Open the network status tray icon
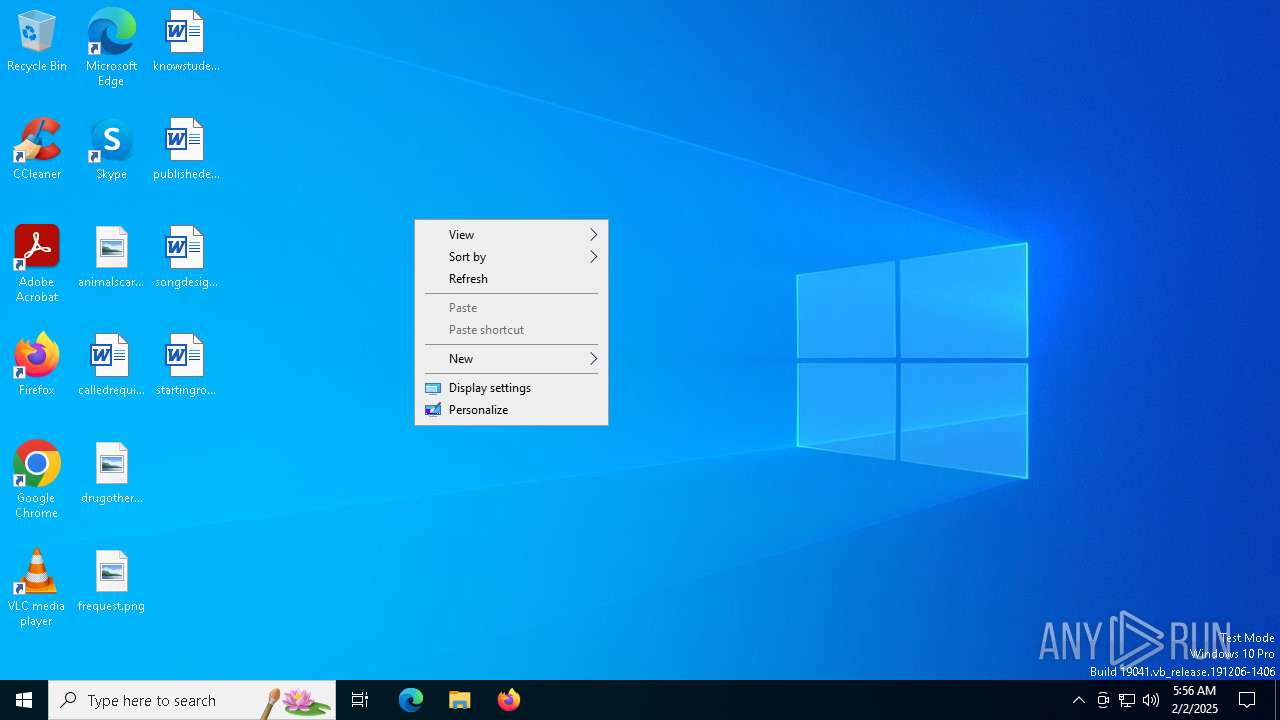Viewport: 1280px width, 720px height. (x=1127, y=700)
